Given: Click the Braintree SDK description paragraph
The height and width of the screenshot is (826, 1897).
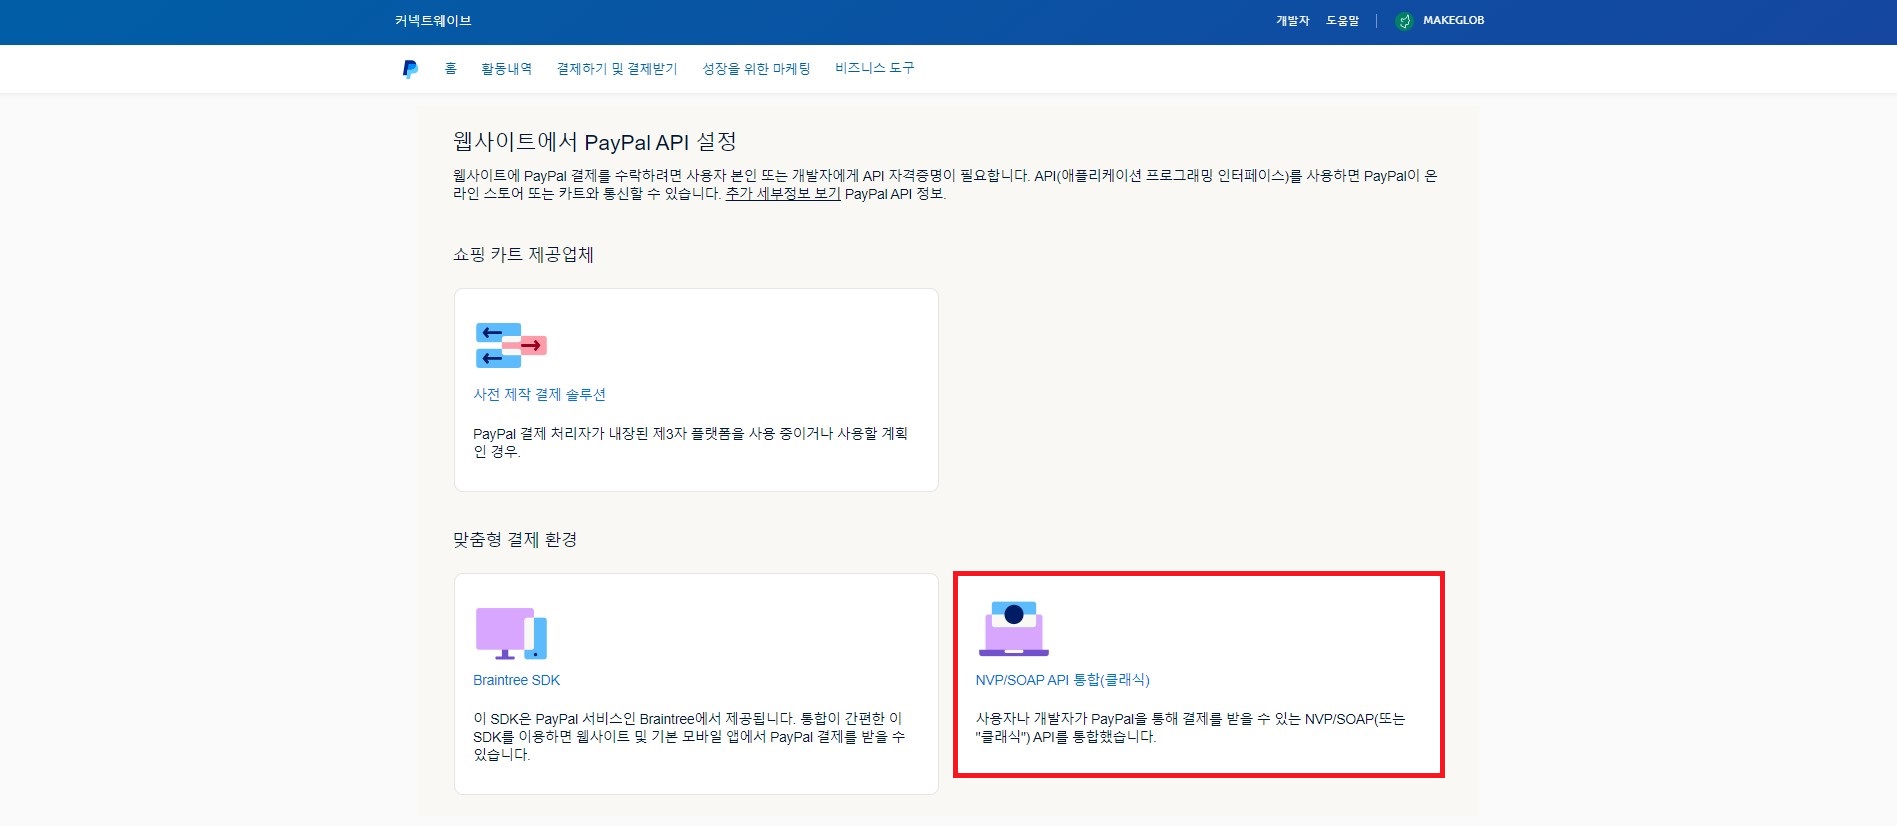Looking at the screenshot, I should (x=689, y=736).
